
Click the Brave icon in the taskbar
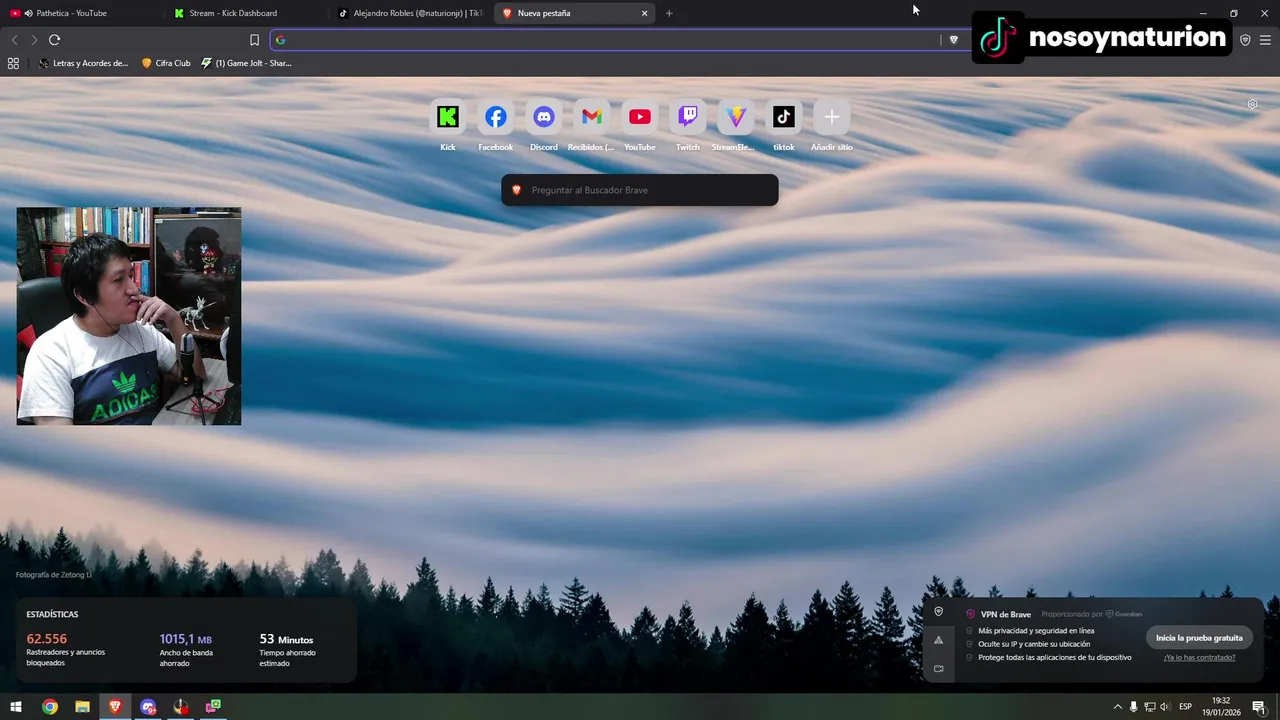tap(115, 707)
